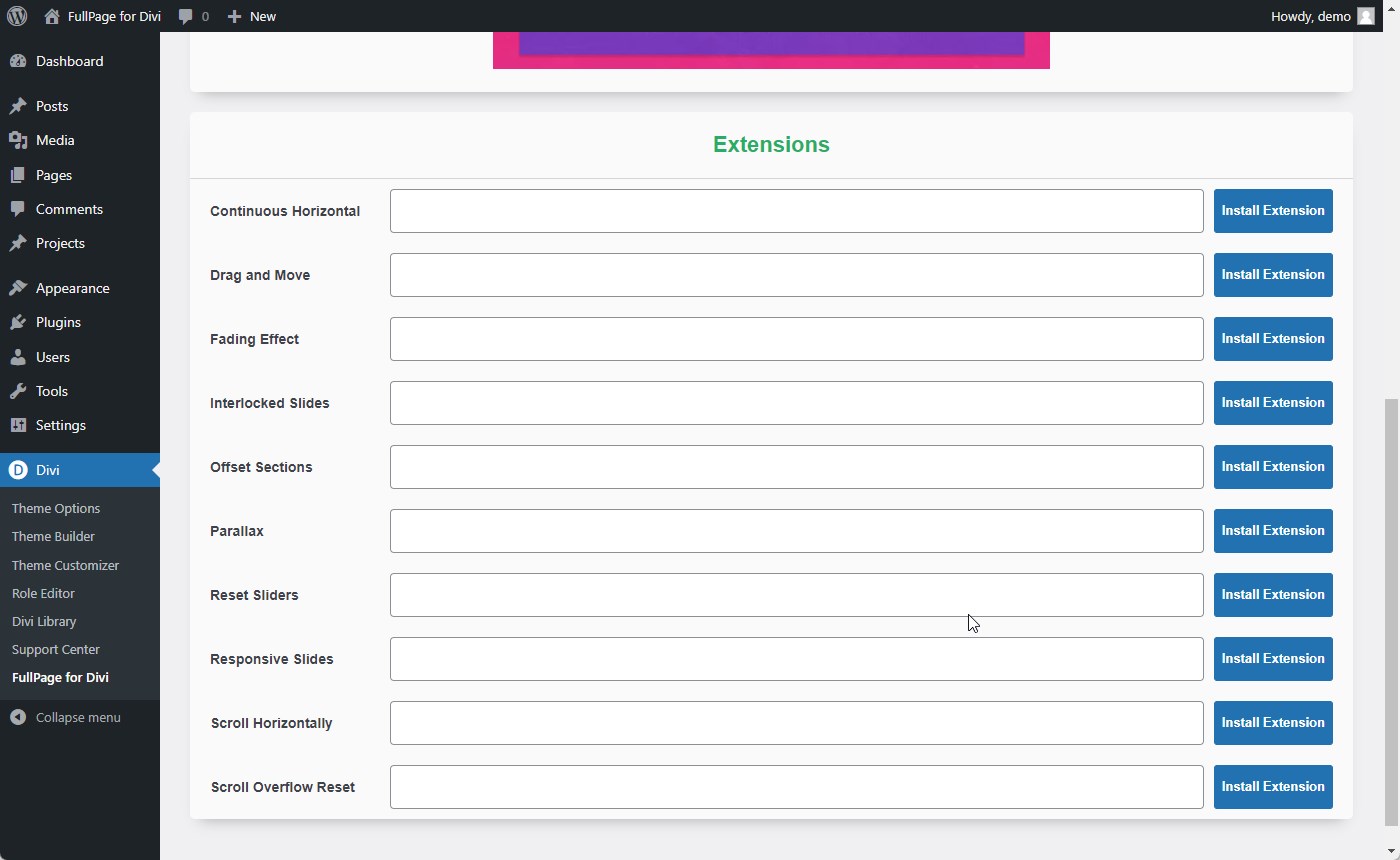
Task: Install the Fading Effect extension
Action: [x=1273, y=339]
